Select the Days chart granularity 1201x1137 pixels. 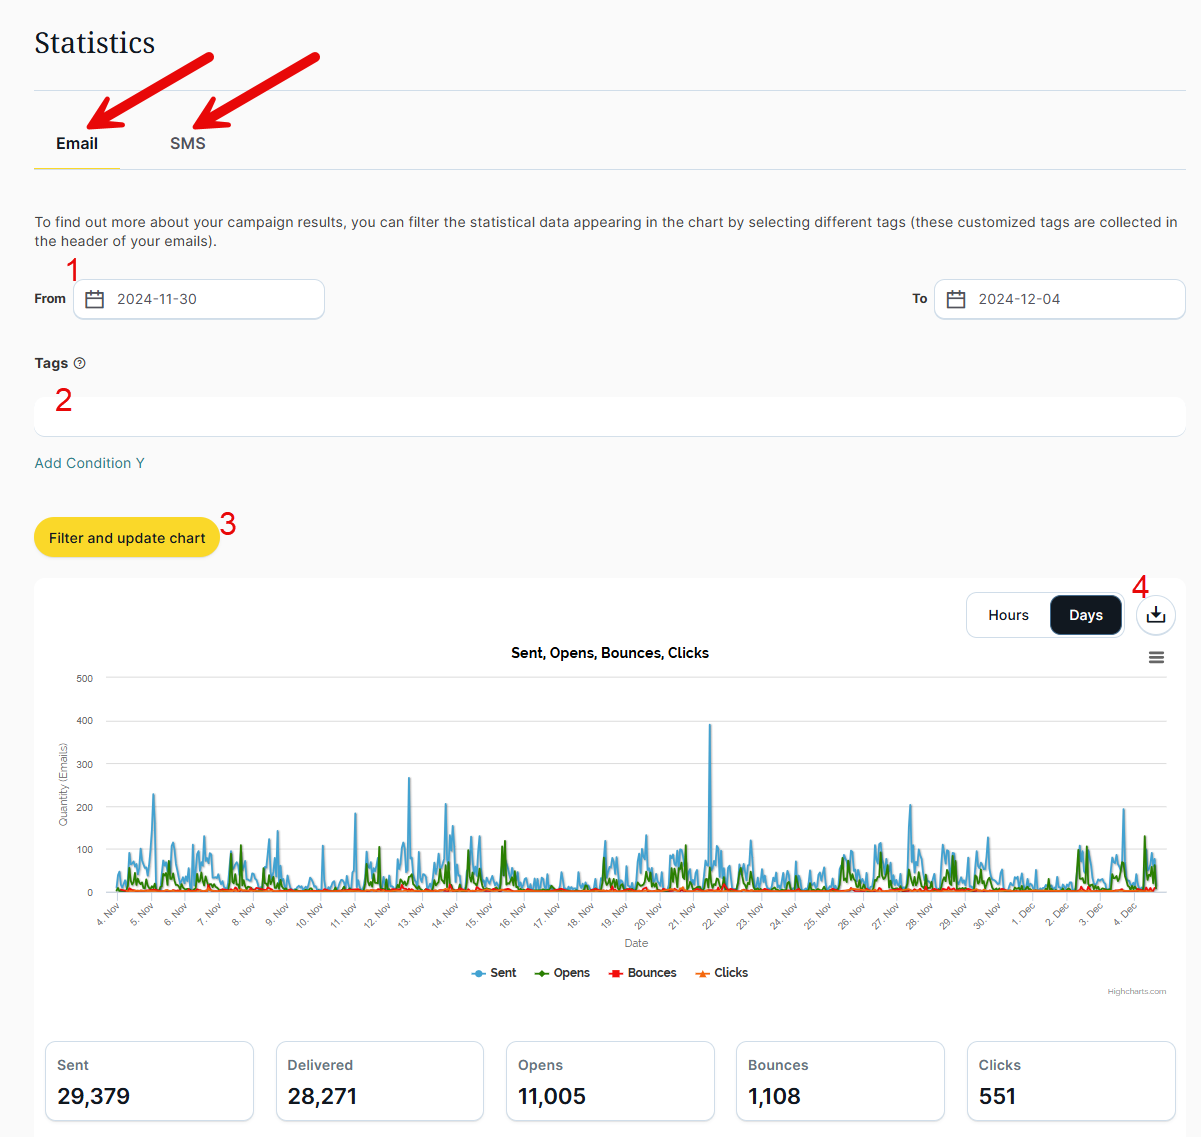pyautogui.click(x=1085, y=615)
